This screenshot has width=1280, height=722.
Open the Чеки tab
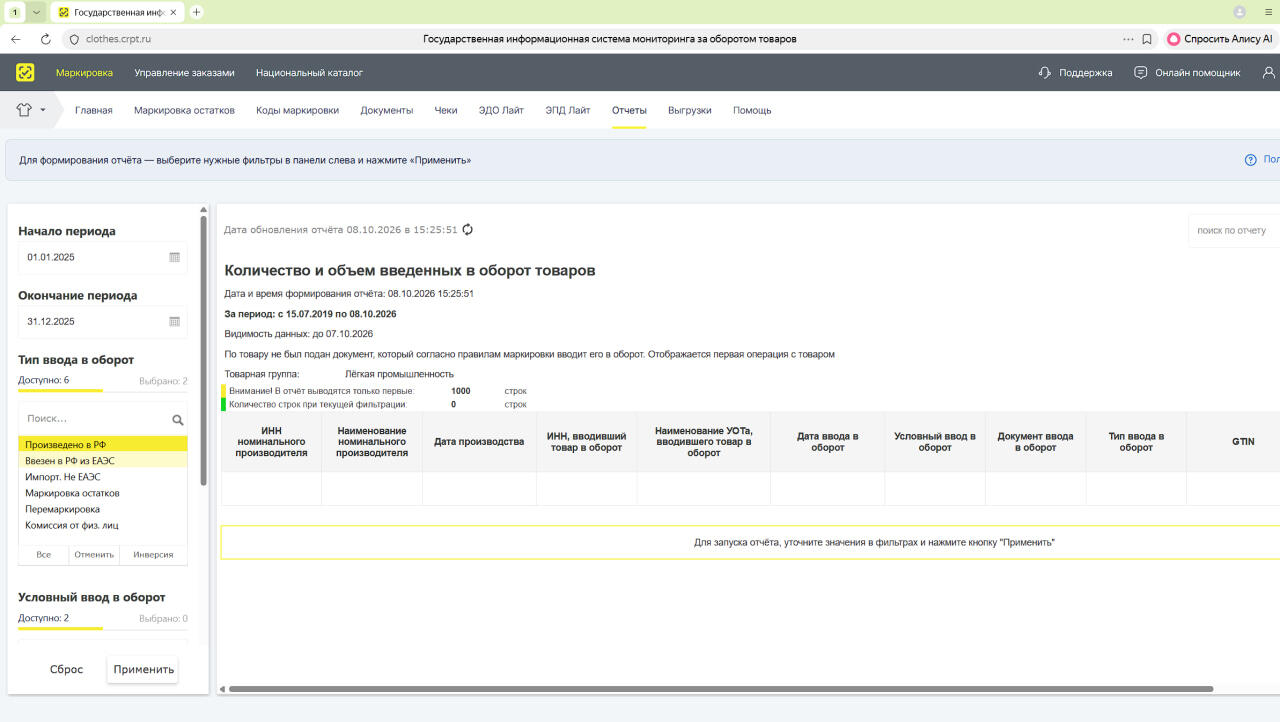[446, 110]
